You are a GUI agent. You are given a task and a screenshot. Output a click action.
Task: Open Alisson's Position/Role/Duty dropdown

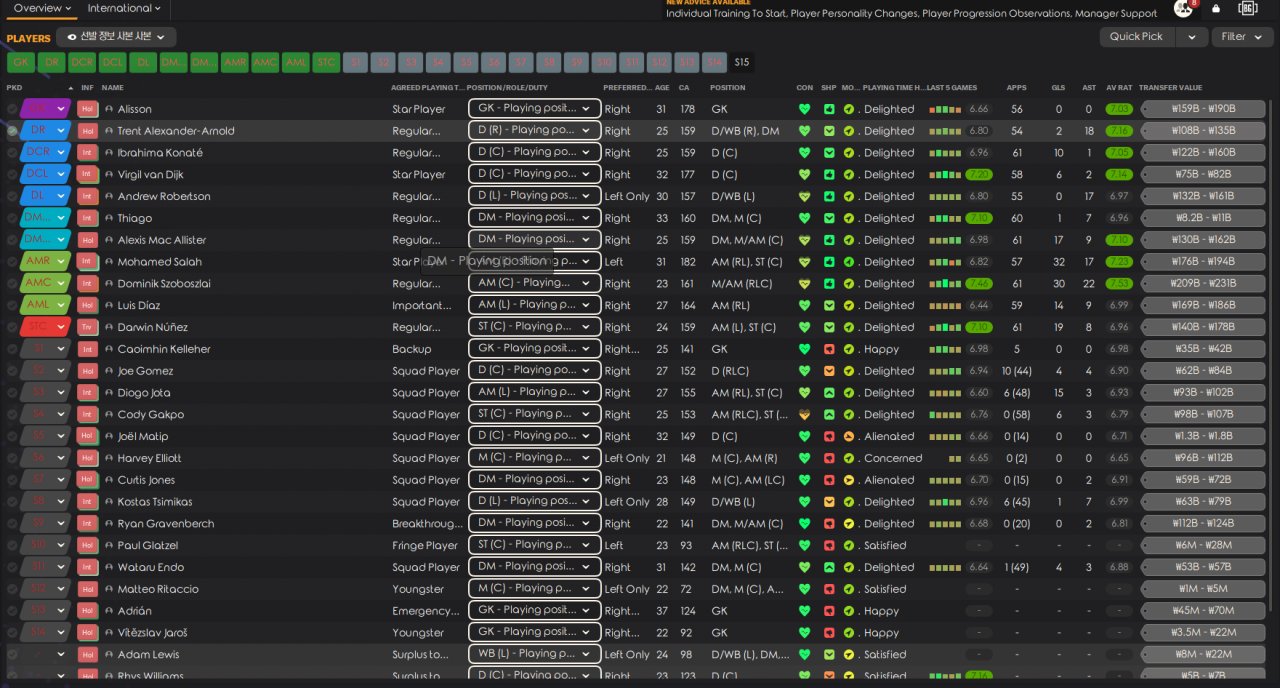pos(534,109)
